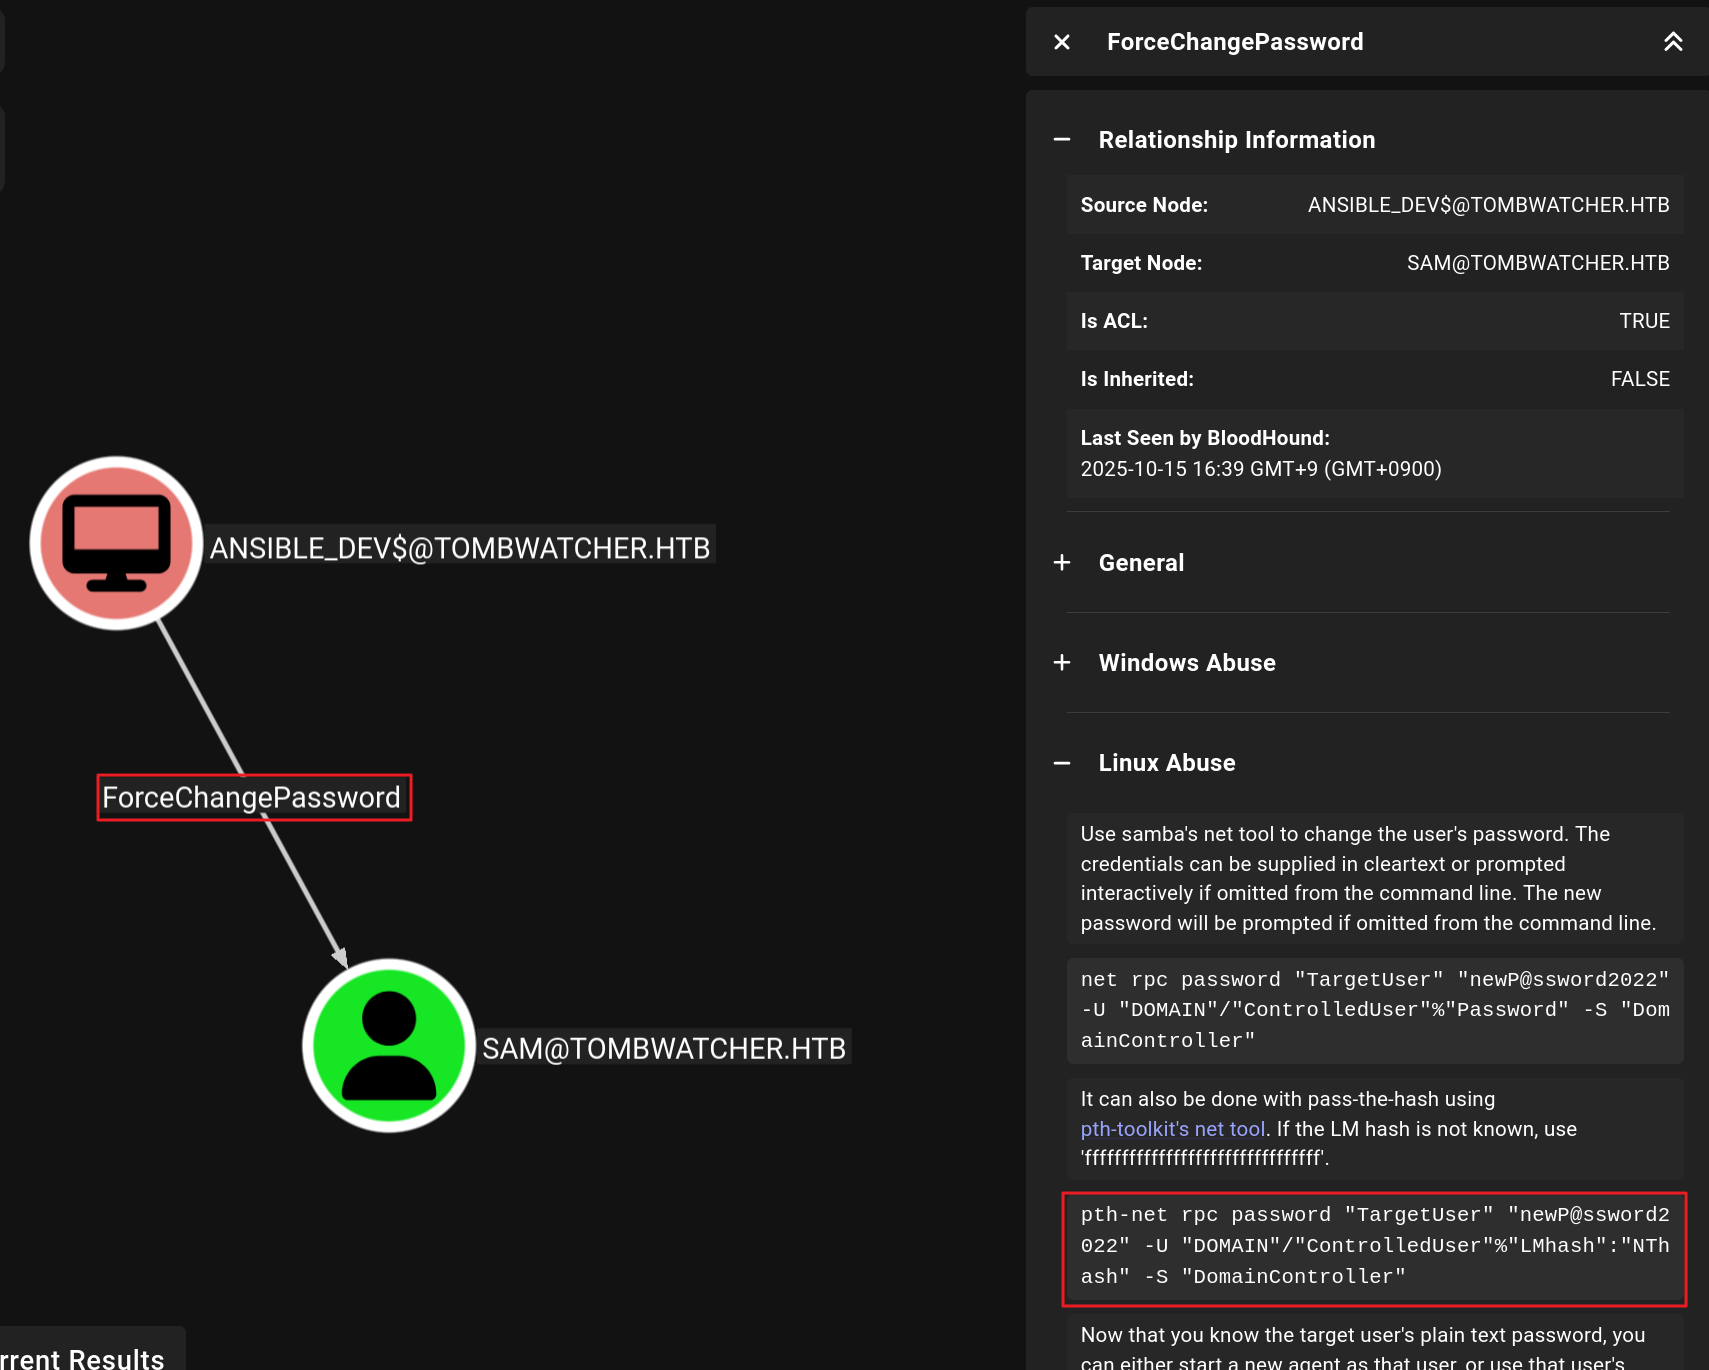The image size is (1709, 1370).
Task: Click the ANSIBLE_DEV$ computer node icon
Action: click(x=116, y=543)
